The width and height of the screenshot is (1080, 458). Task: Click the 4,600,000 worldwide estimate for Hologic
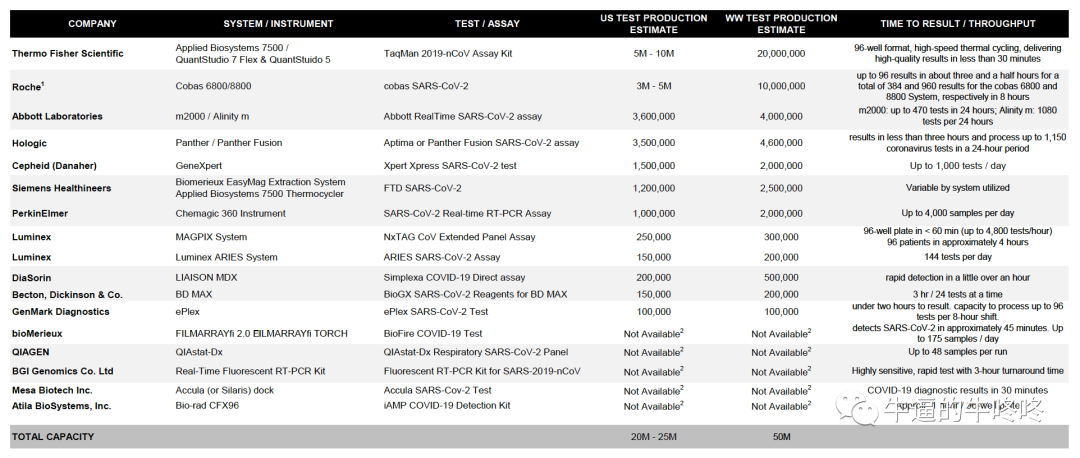(781, 143)
